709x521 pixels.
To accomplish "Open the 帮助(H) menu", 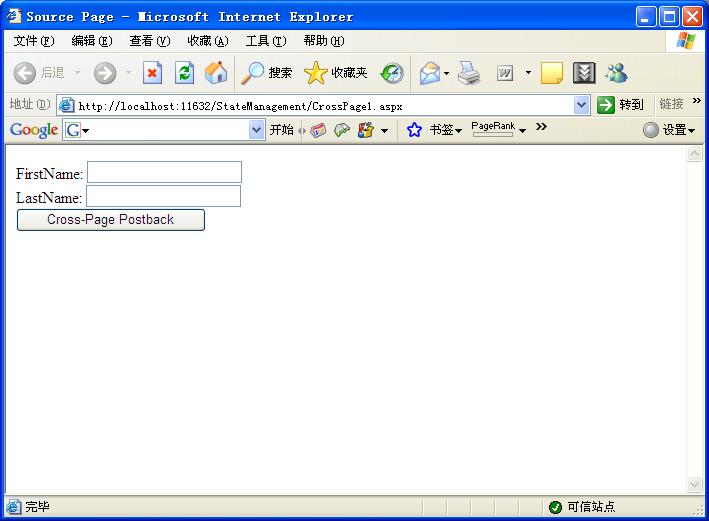I will tap(324, 41).
